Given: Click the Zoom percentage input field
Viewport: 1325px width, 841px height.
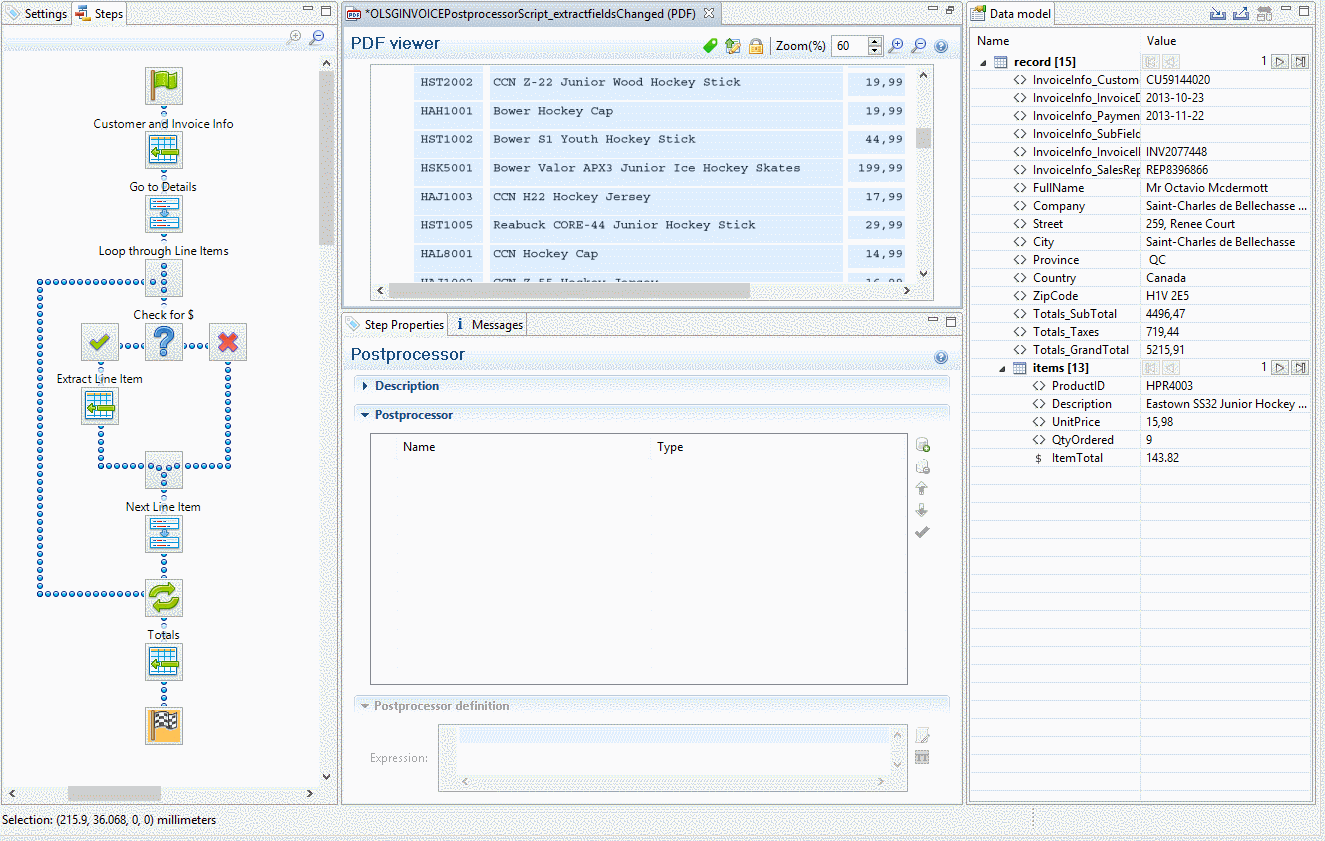Looking at the screenshot, I should tap(848, 46).
